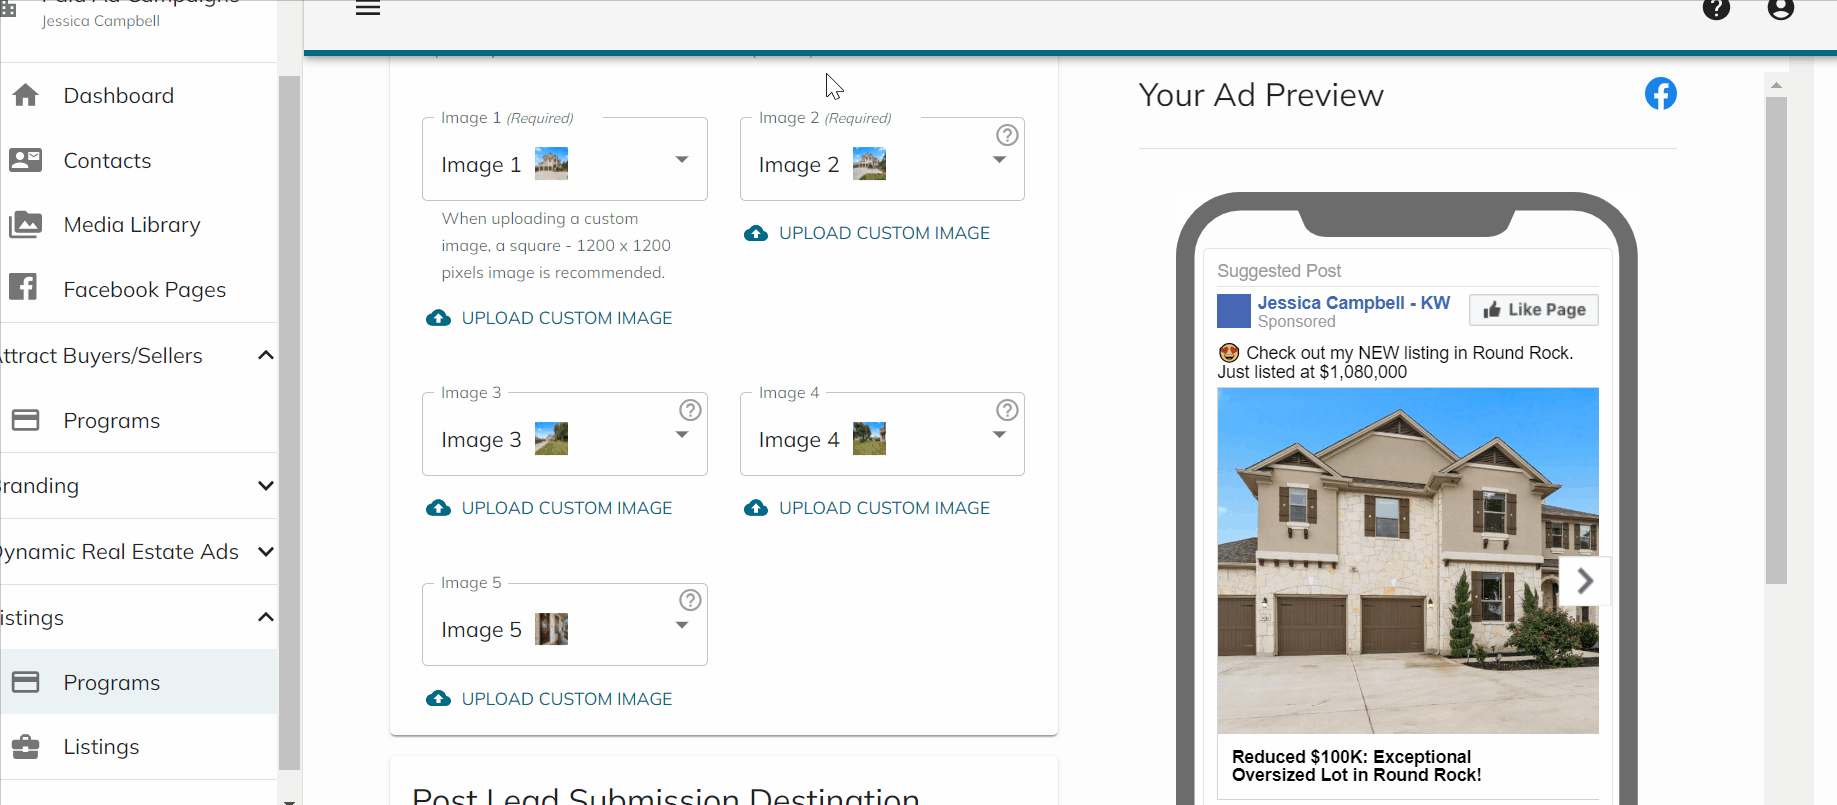Click the cloud upload icon under Image 1

click(x=438, y=318)
